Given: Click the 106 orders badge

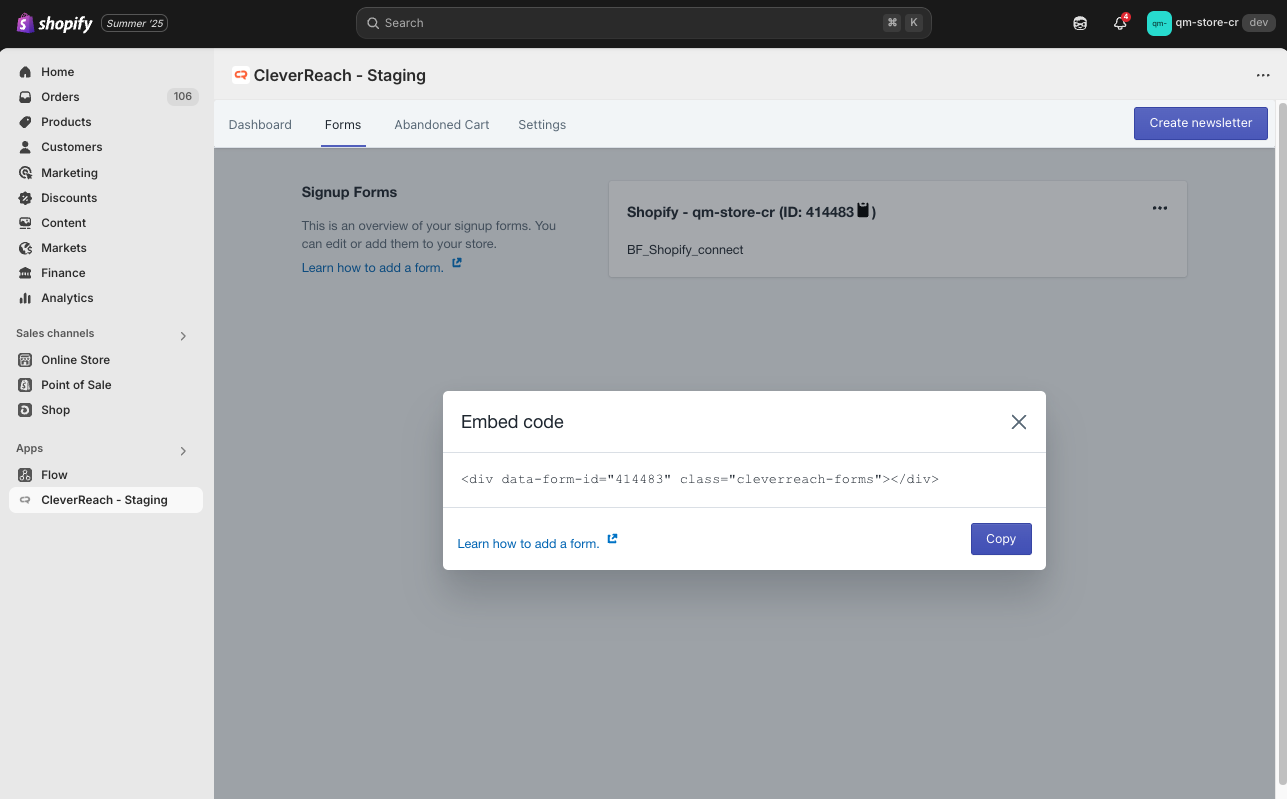Looking at the screenshot, I should click(x=182, y=97).
